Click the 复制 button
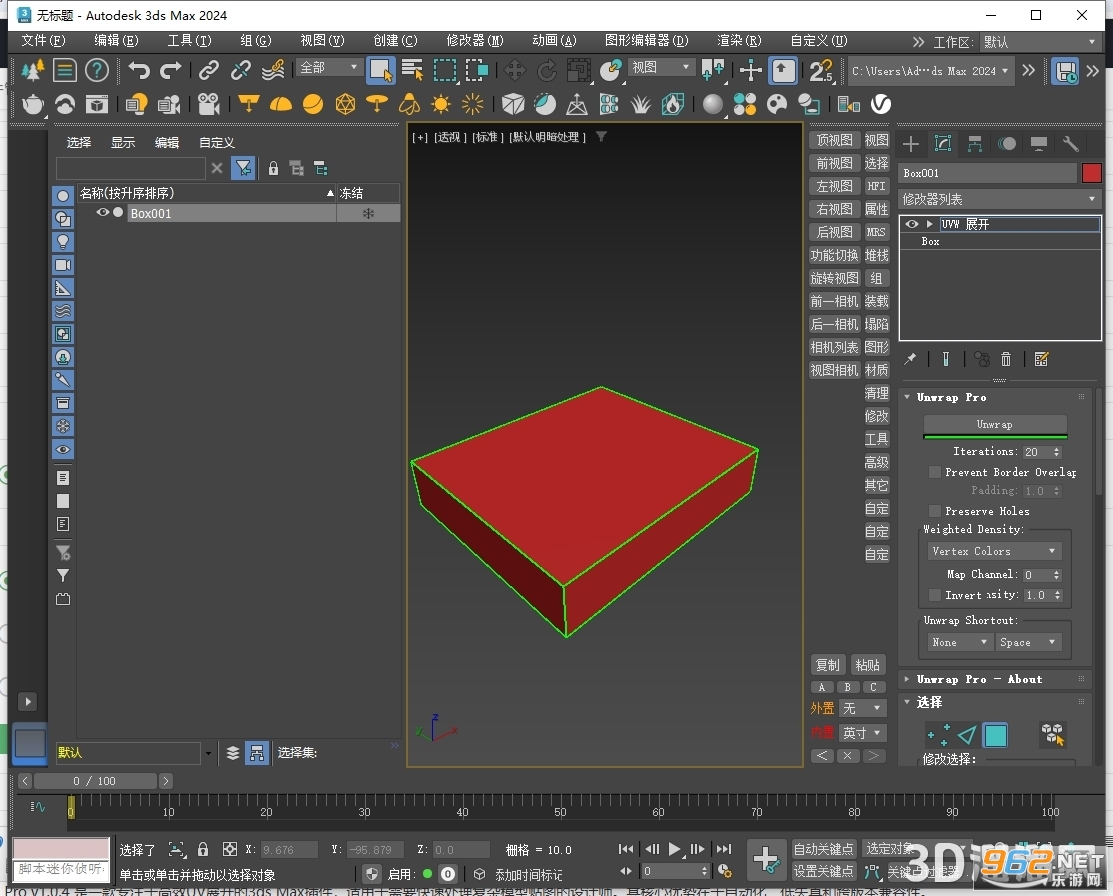Image resolution: width=1113 pixels, height=896 pixels. pyautogui.click(x=828, y=665)
